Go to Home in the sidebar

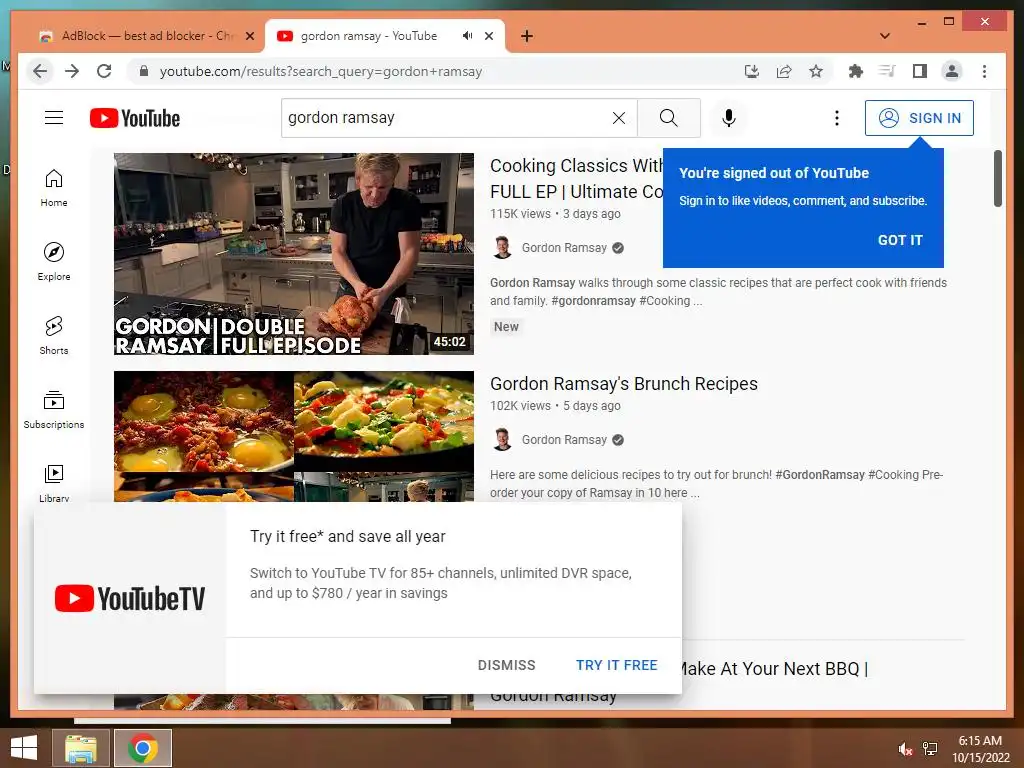tap(54, 188)
